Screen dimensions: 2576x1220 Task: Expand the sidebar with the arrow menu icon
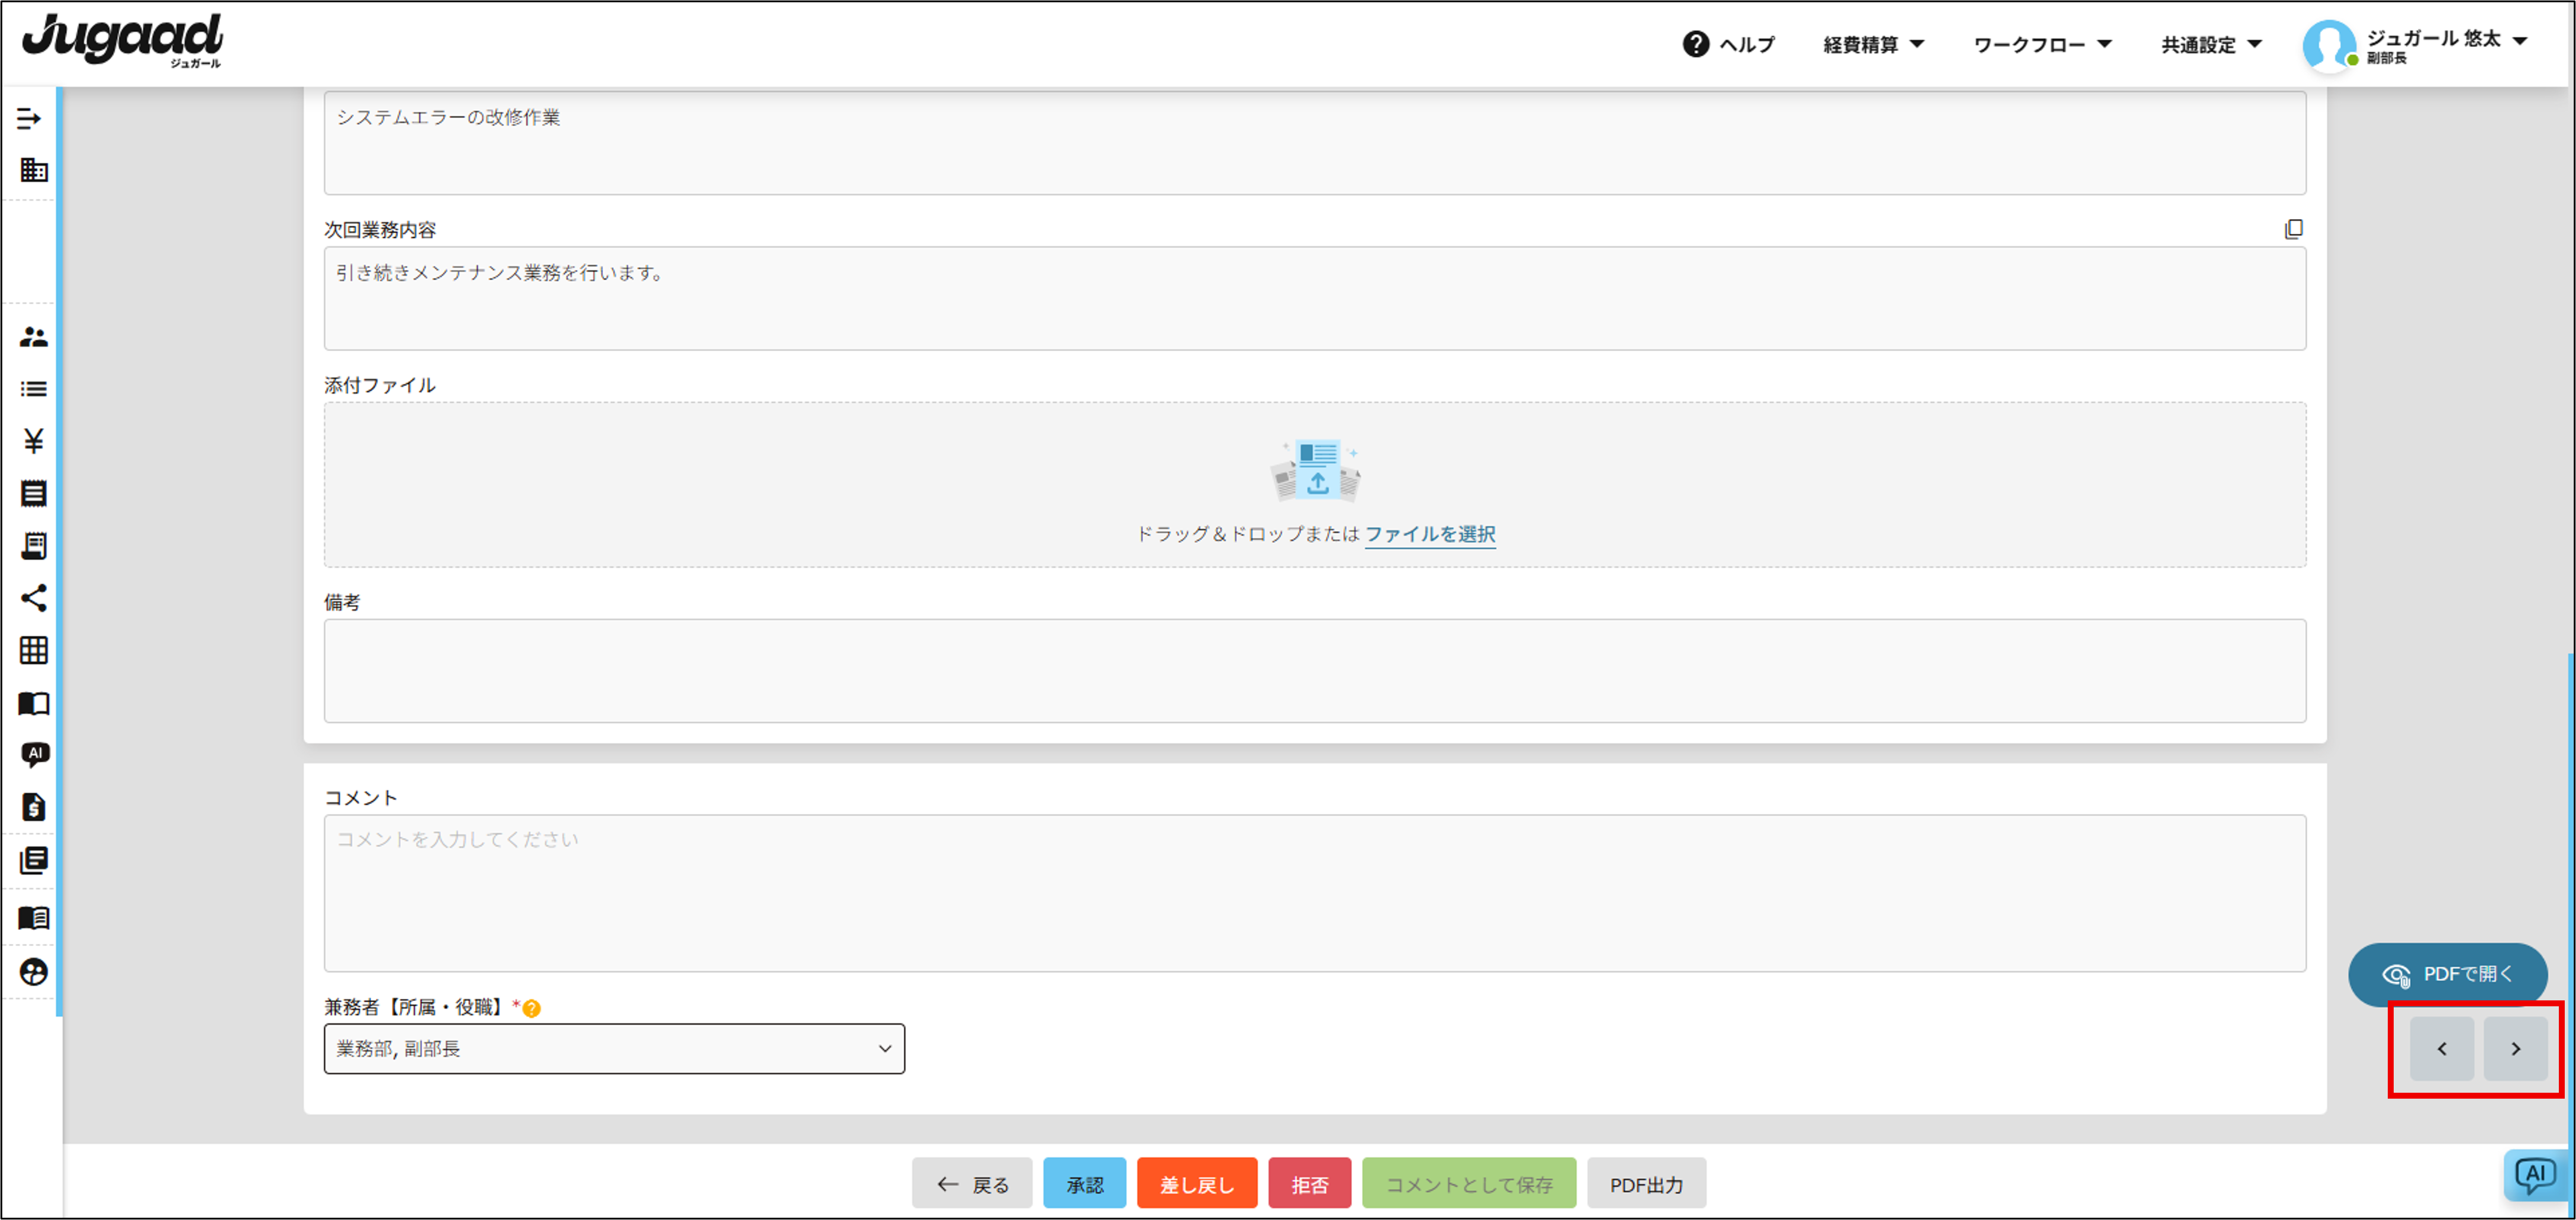[29, 119]
